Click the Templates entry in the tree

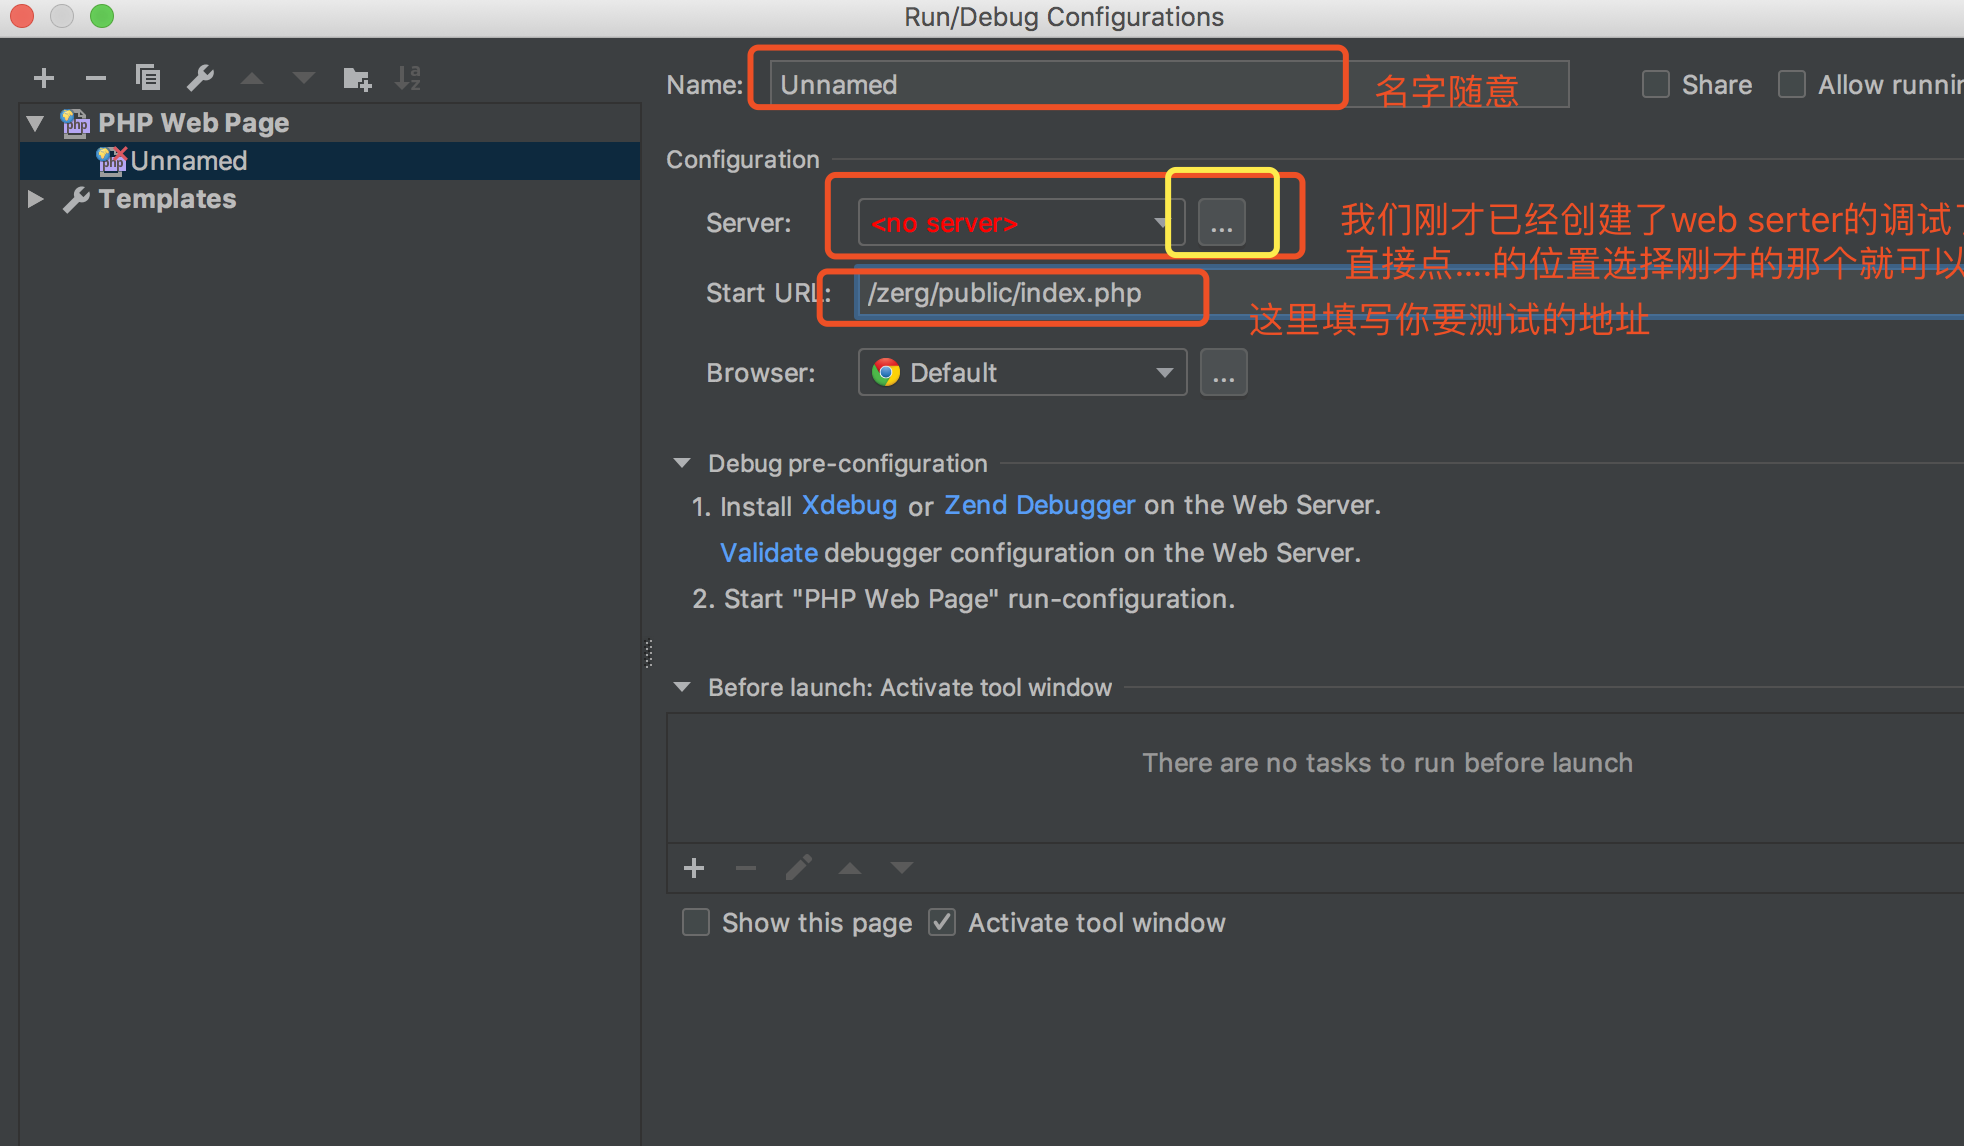point(167,199)
